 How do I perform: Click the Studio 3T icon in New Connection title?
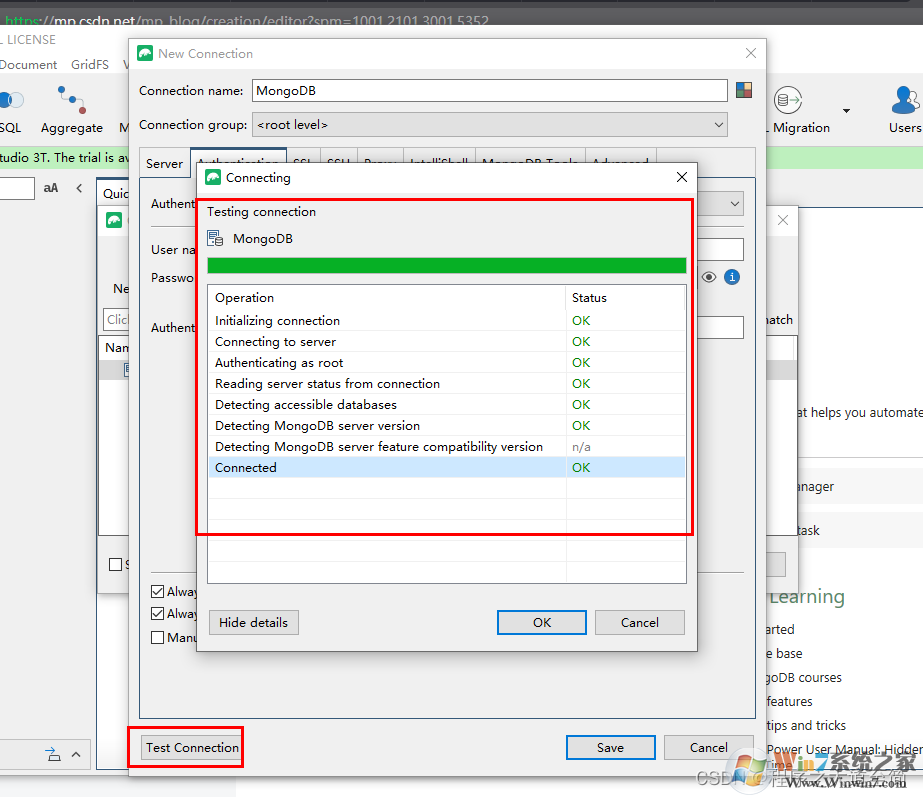tap(145, 53)
